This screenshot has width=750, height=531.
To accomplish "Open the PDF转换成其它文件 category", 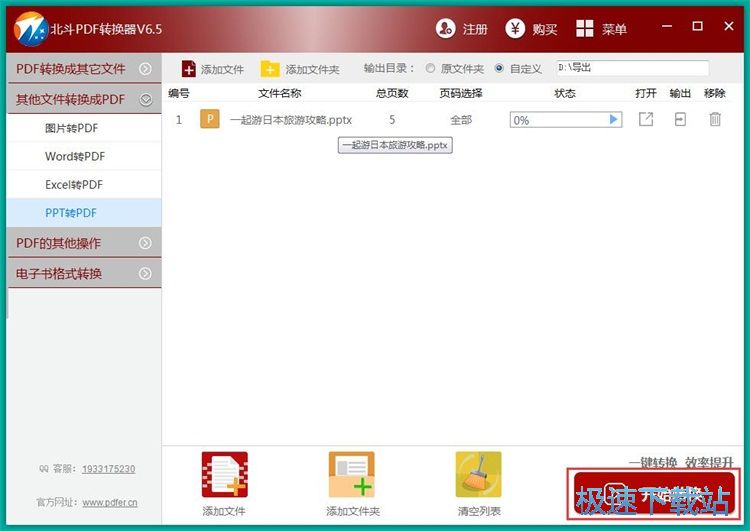I will (x=84, y=69).
